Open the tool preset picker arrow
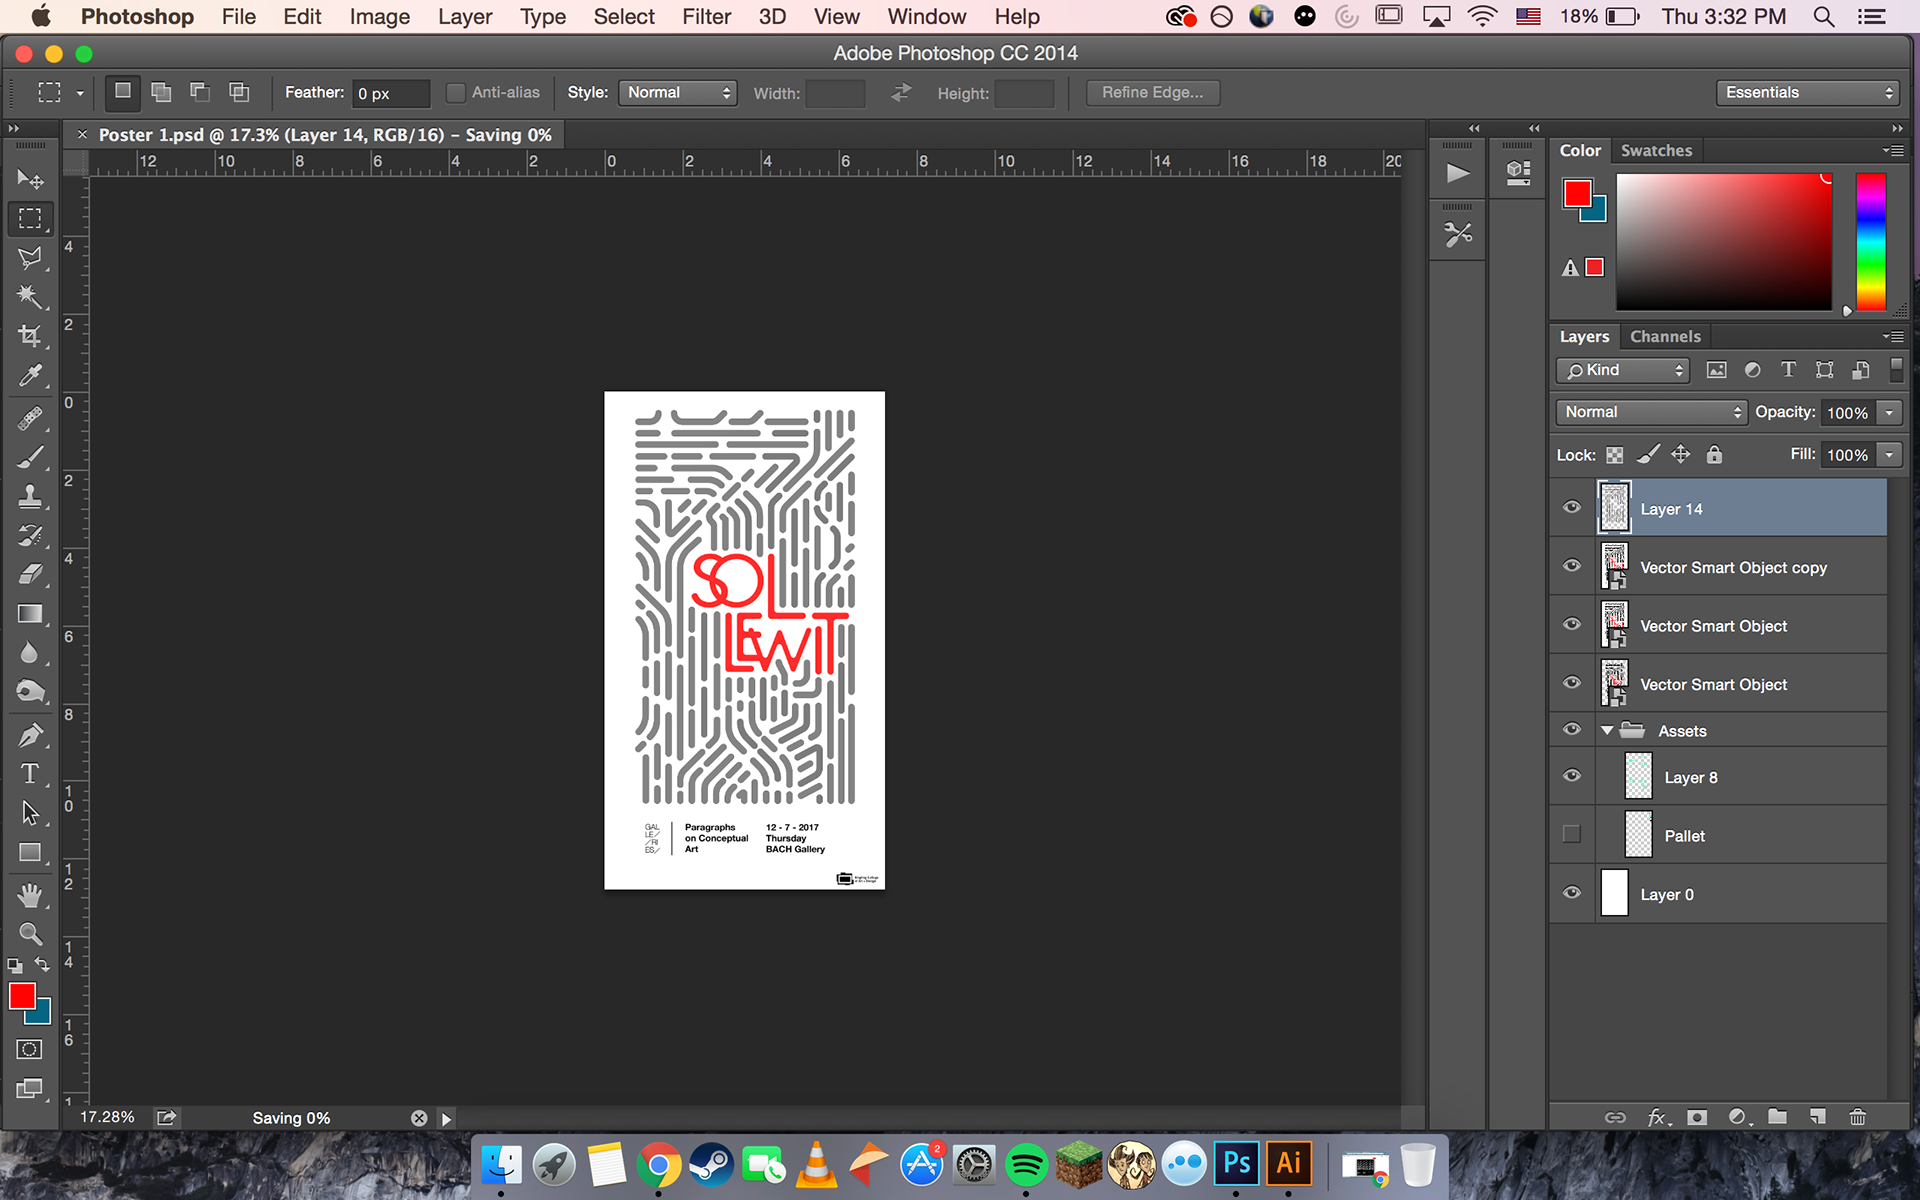The height and width of the screenshot is (1200, 1920). [80, 93]
